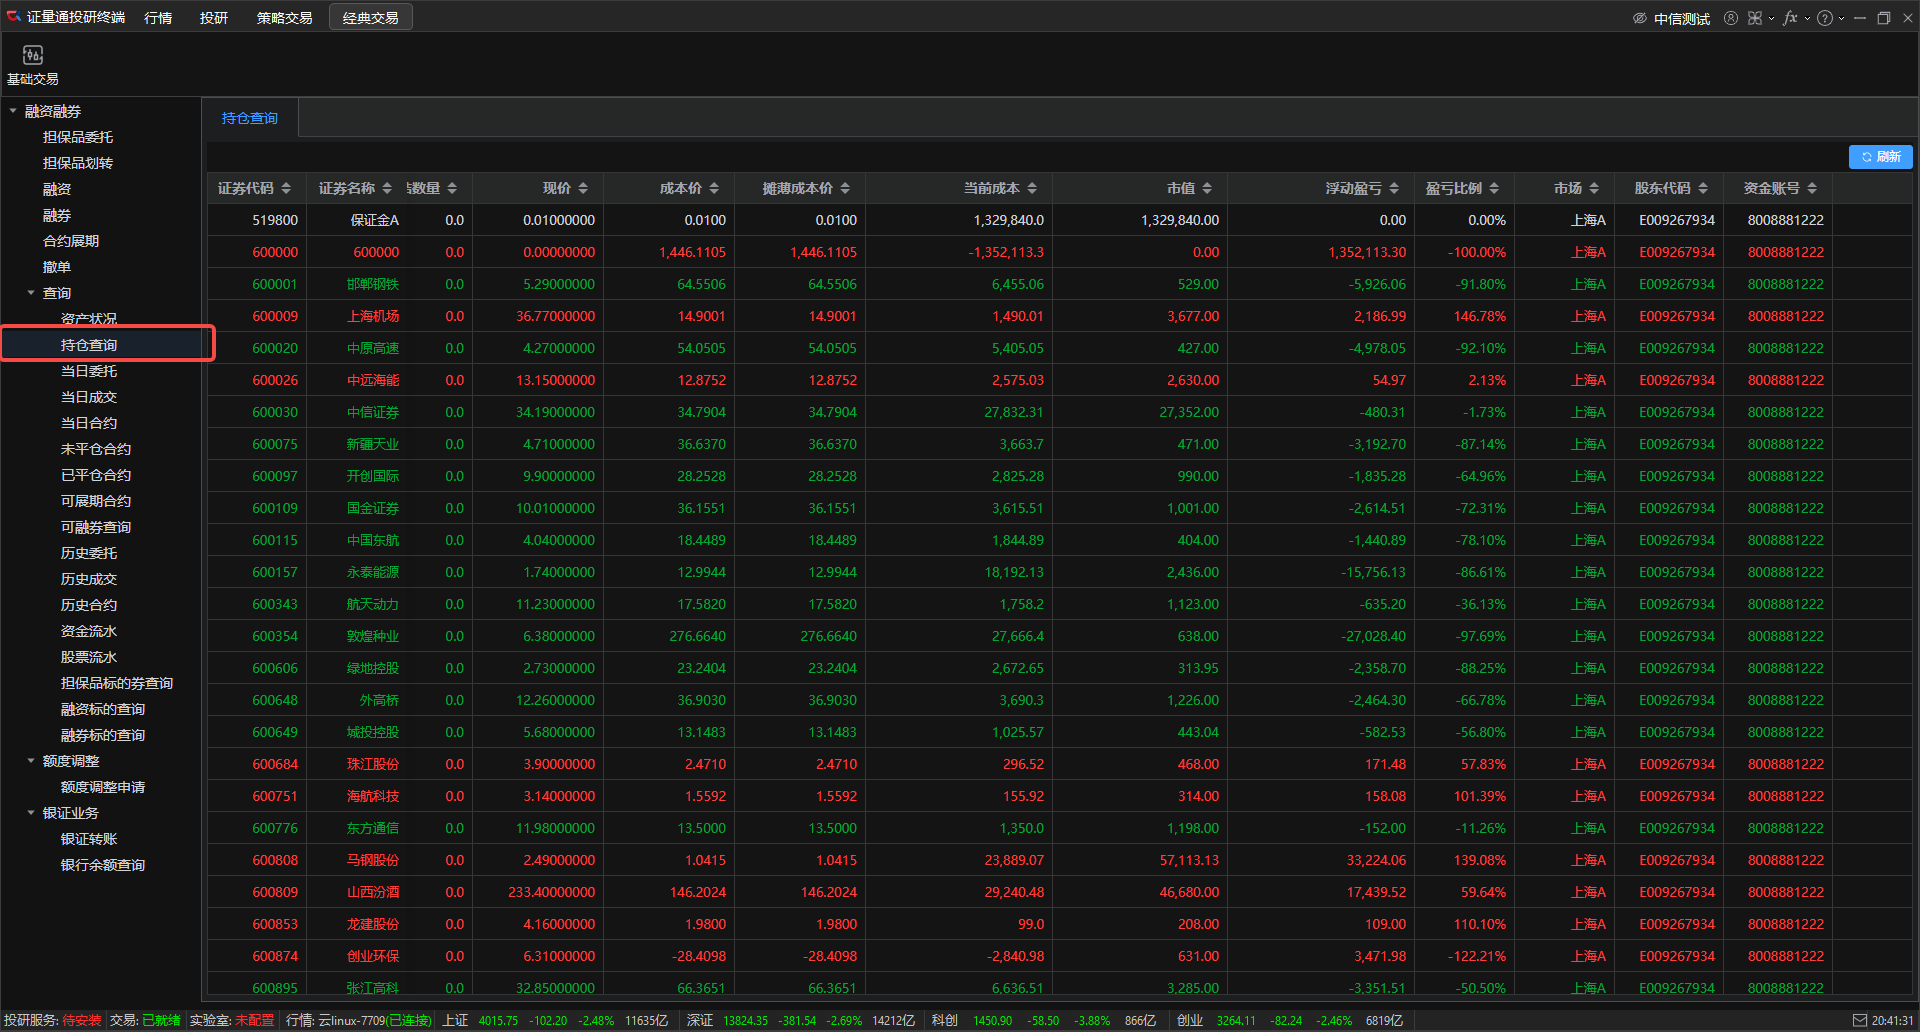Toggle the hide-account eye icon

point(1640,18)
